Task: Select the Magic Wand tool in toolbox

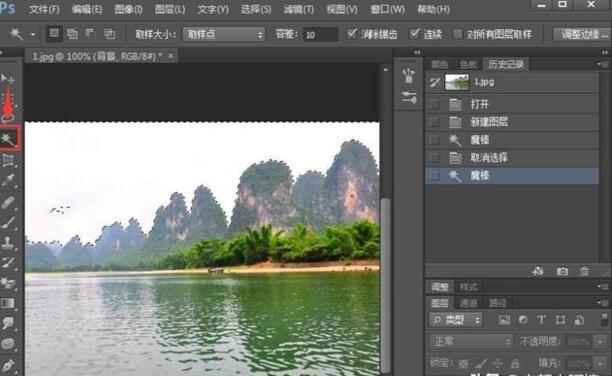Action: (x=9, y=139)
